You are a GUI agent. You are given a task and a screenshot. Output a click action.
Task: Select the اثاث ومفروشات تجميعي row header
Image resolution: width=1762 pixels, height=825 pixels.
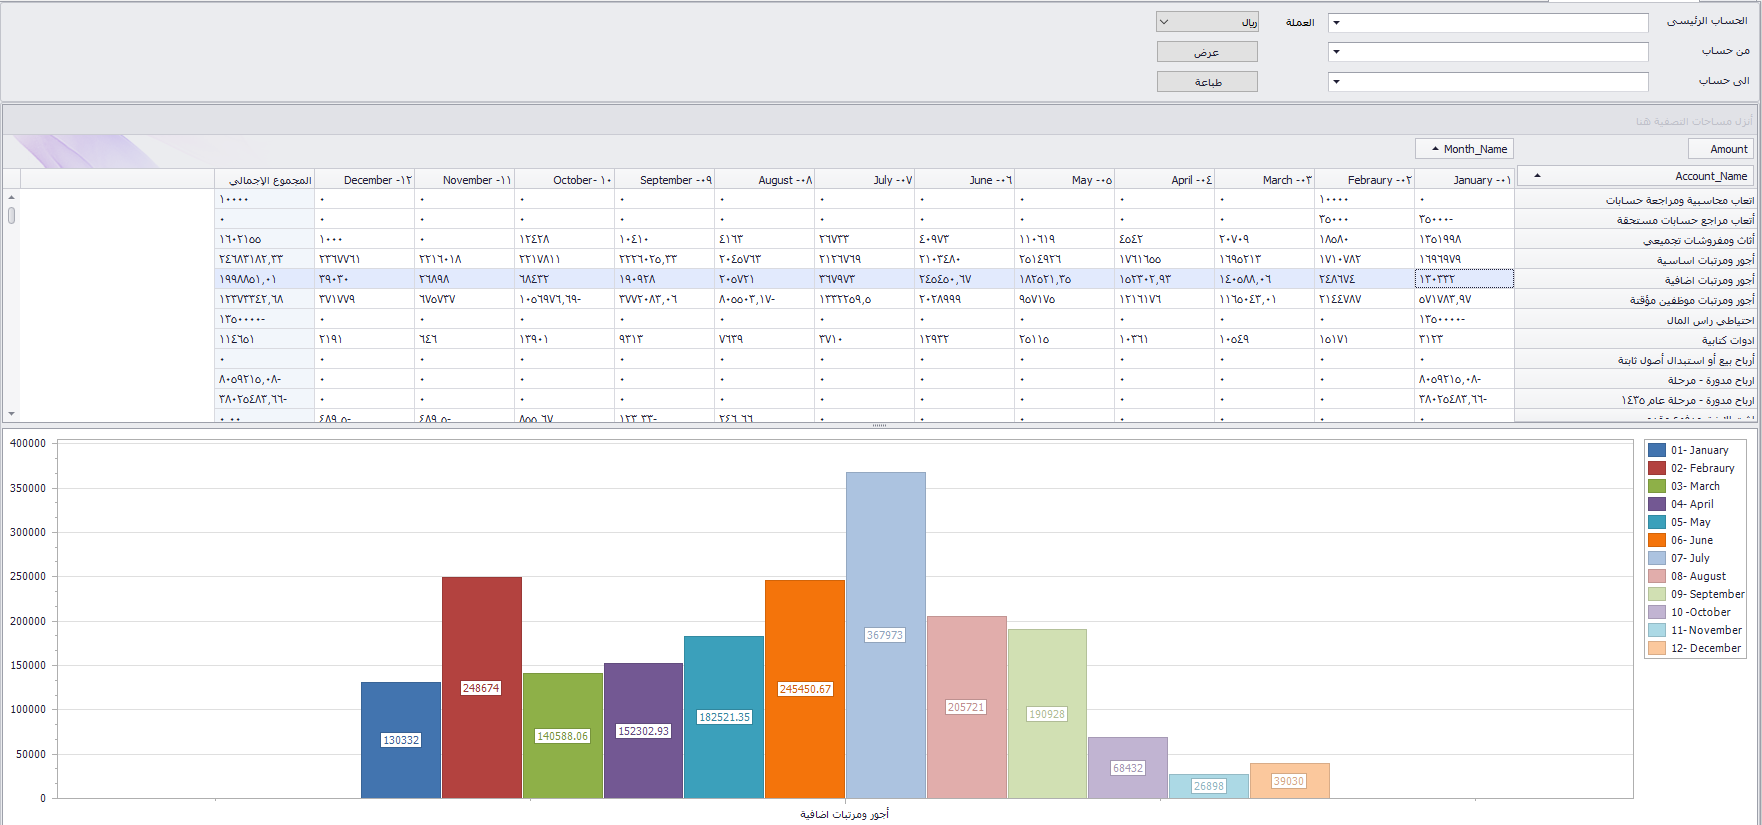click(x=1635, y=240)
